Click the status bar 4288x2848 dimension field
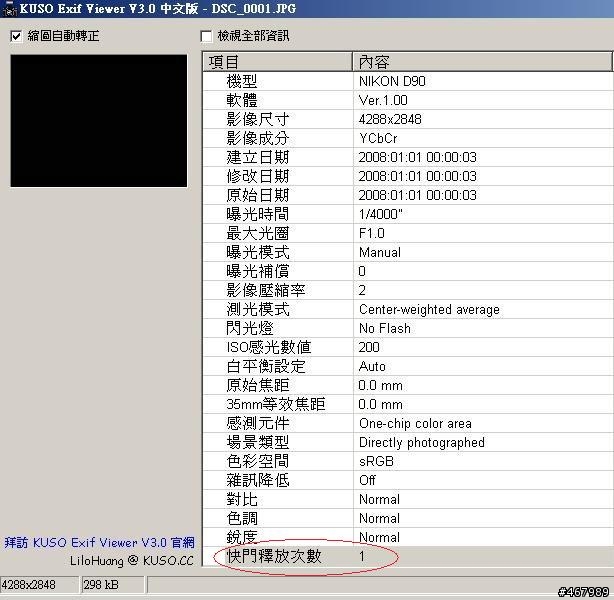Viewport: 614px width, 600px height. 39,585
